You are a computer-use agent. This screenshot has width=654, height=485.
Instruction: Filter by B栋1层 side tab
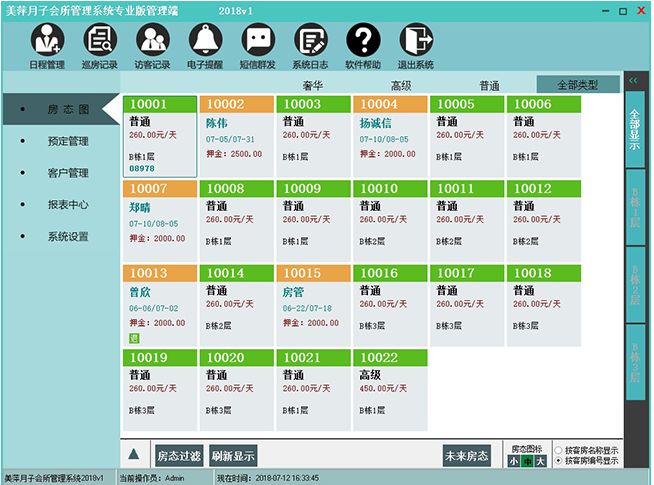click(x=635, y=207)
